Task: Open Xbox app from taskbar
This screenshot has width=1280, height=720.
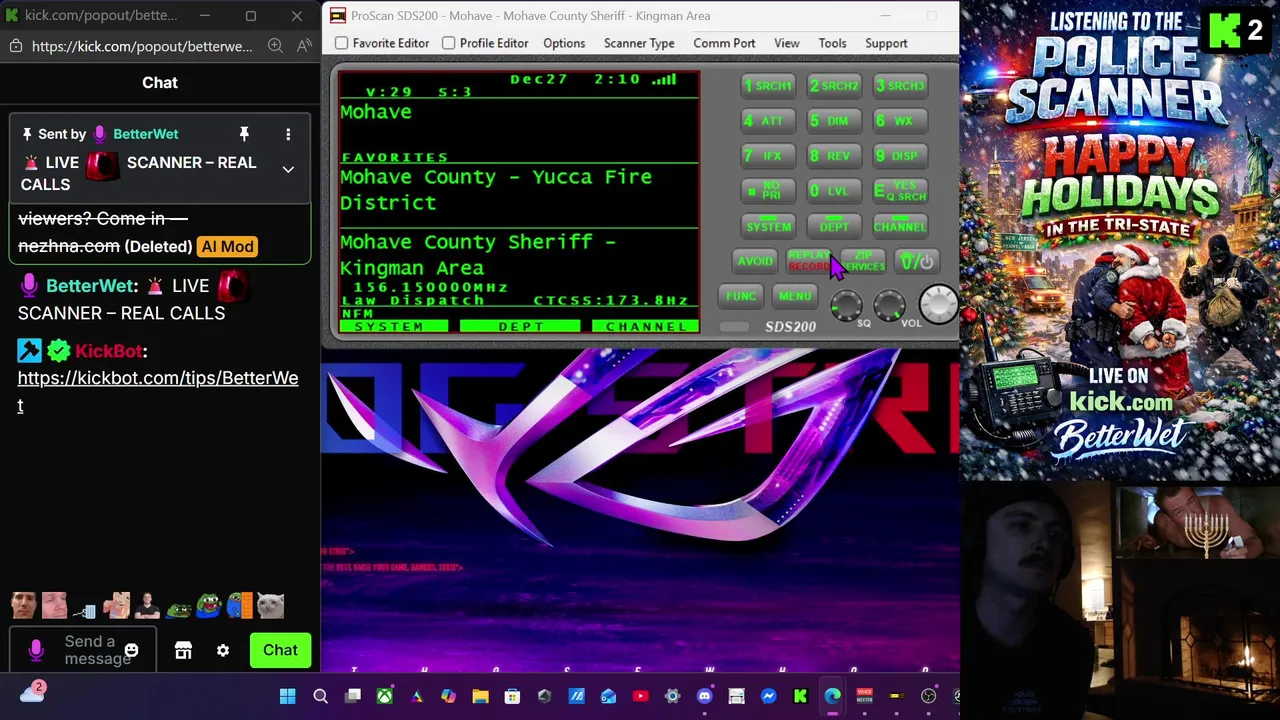Action: pos(384,696)
